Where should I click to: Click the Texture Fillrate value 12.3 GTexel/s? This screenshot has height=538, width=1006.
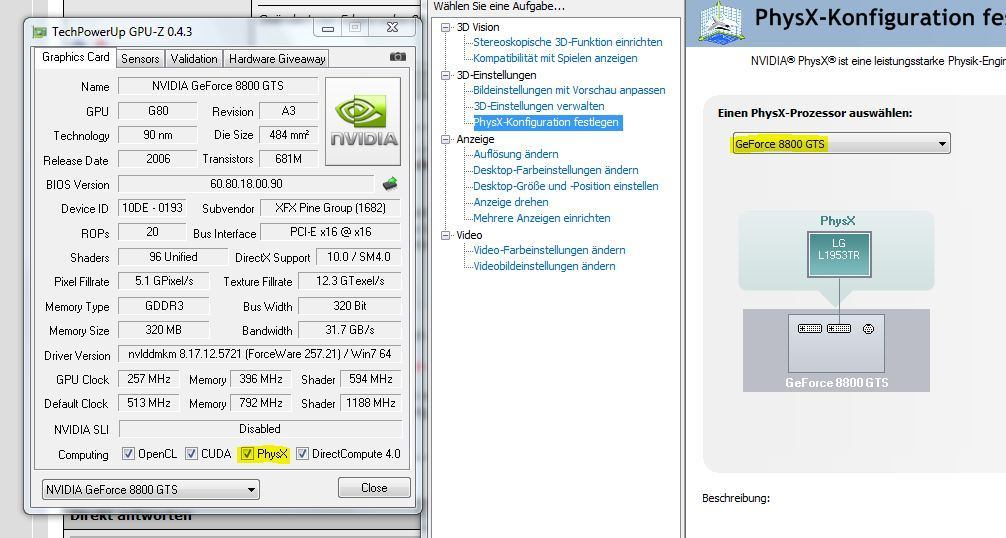click(350, 281)
